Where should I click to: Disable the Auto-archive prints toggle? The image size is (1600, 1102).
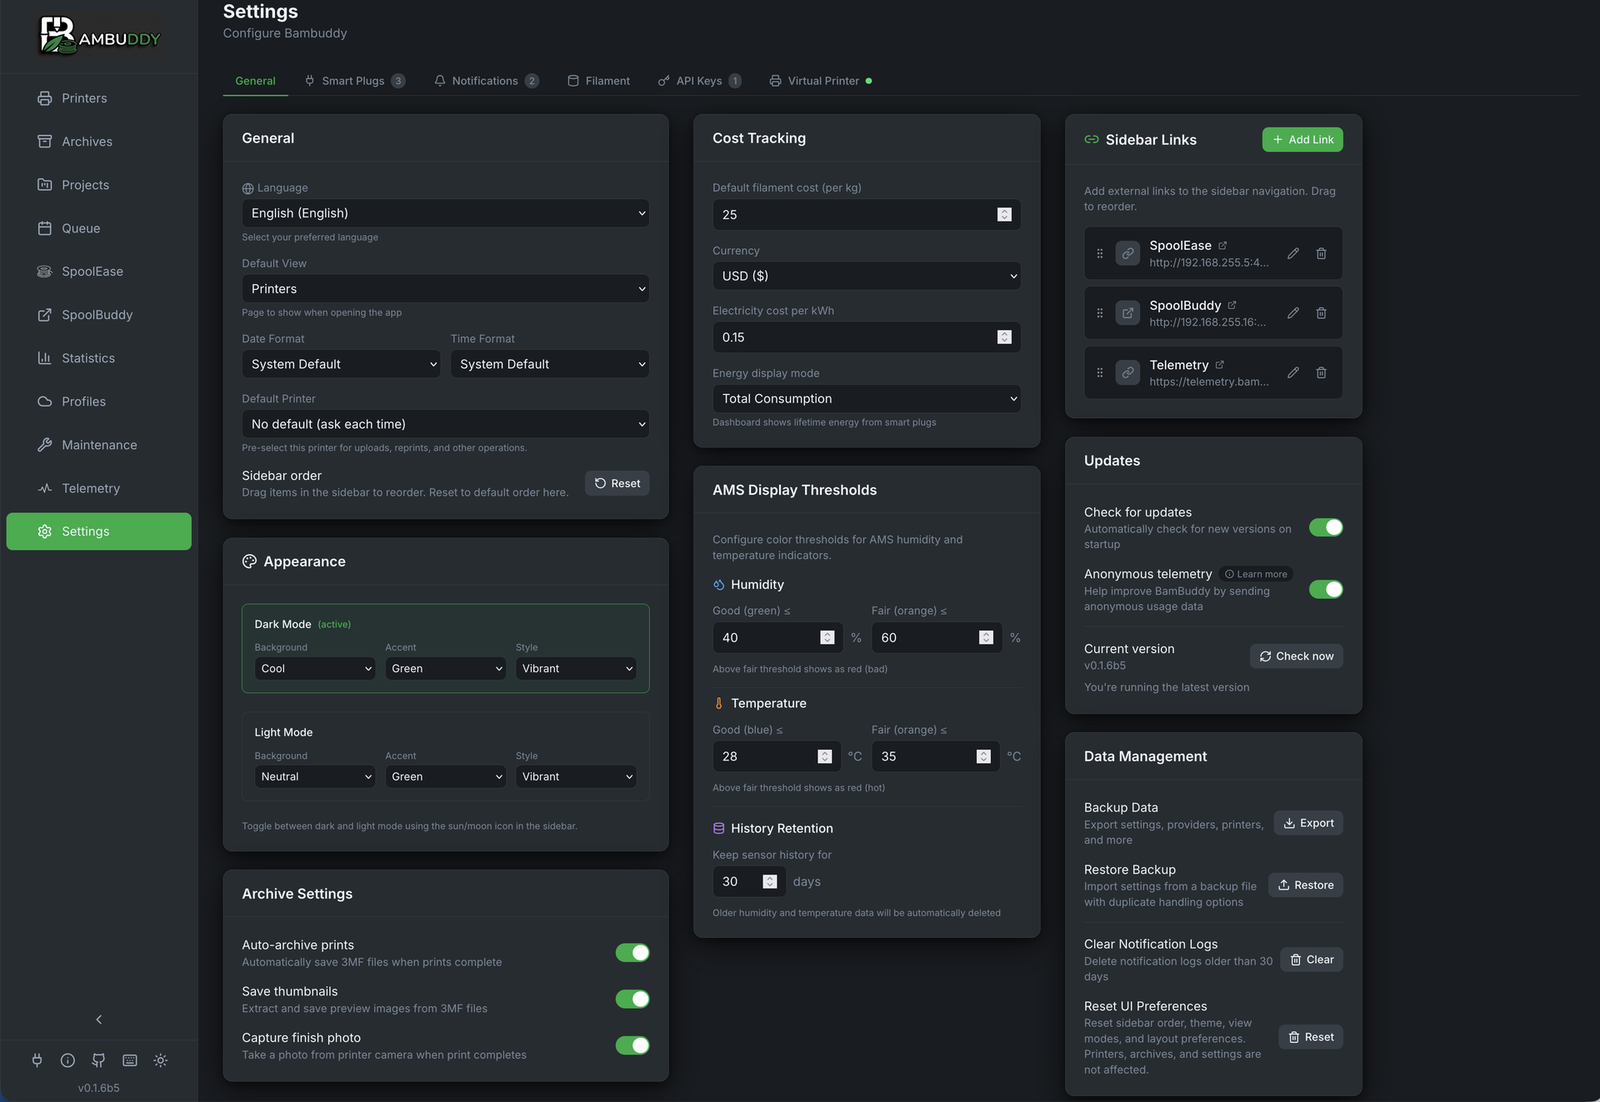pos(632,953)
